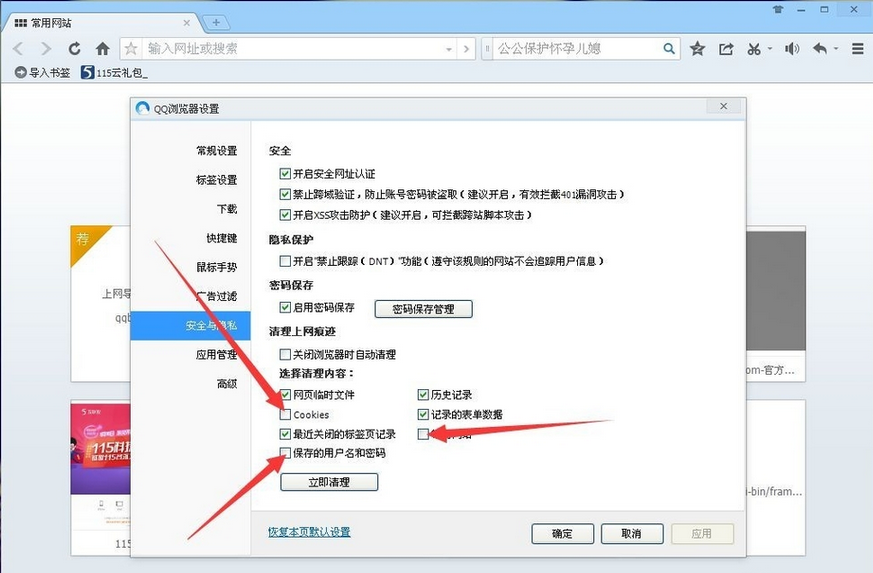Enable 关闭浏览器时自动清理 checkbox
The image size is (873, 573).
click(x=286, y=354)
